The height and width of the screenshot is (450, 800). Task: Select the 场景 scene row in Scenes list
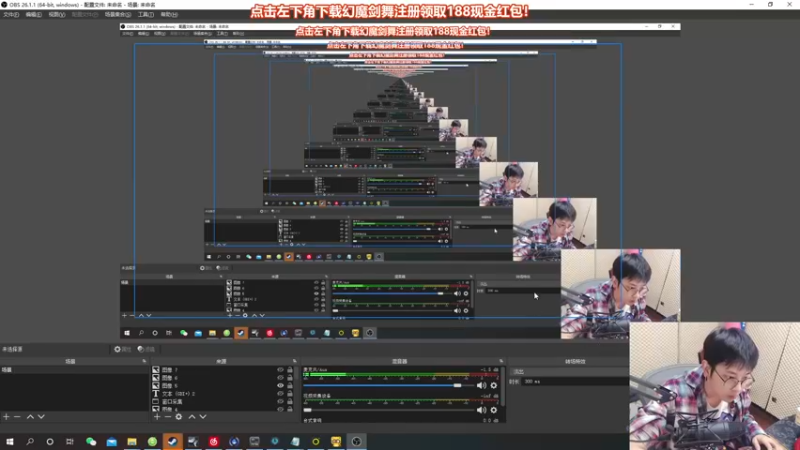[x=74, y=369]
